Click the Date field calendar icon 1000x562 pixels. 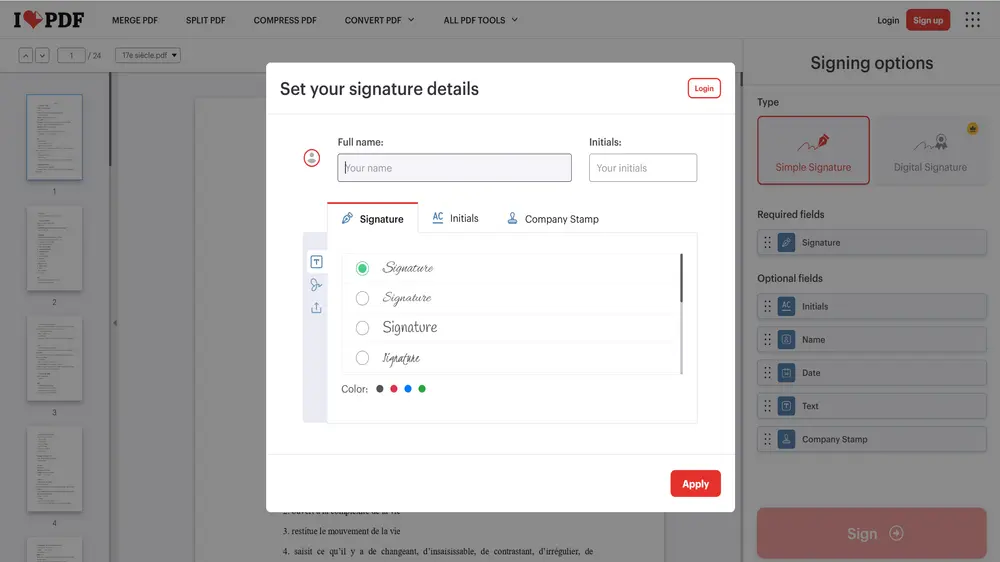click(x=786, y=373)
